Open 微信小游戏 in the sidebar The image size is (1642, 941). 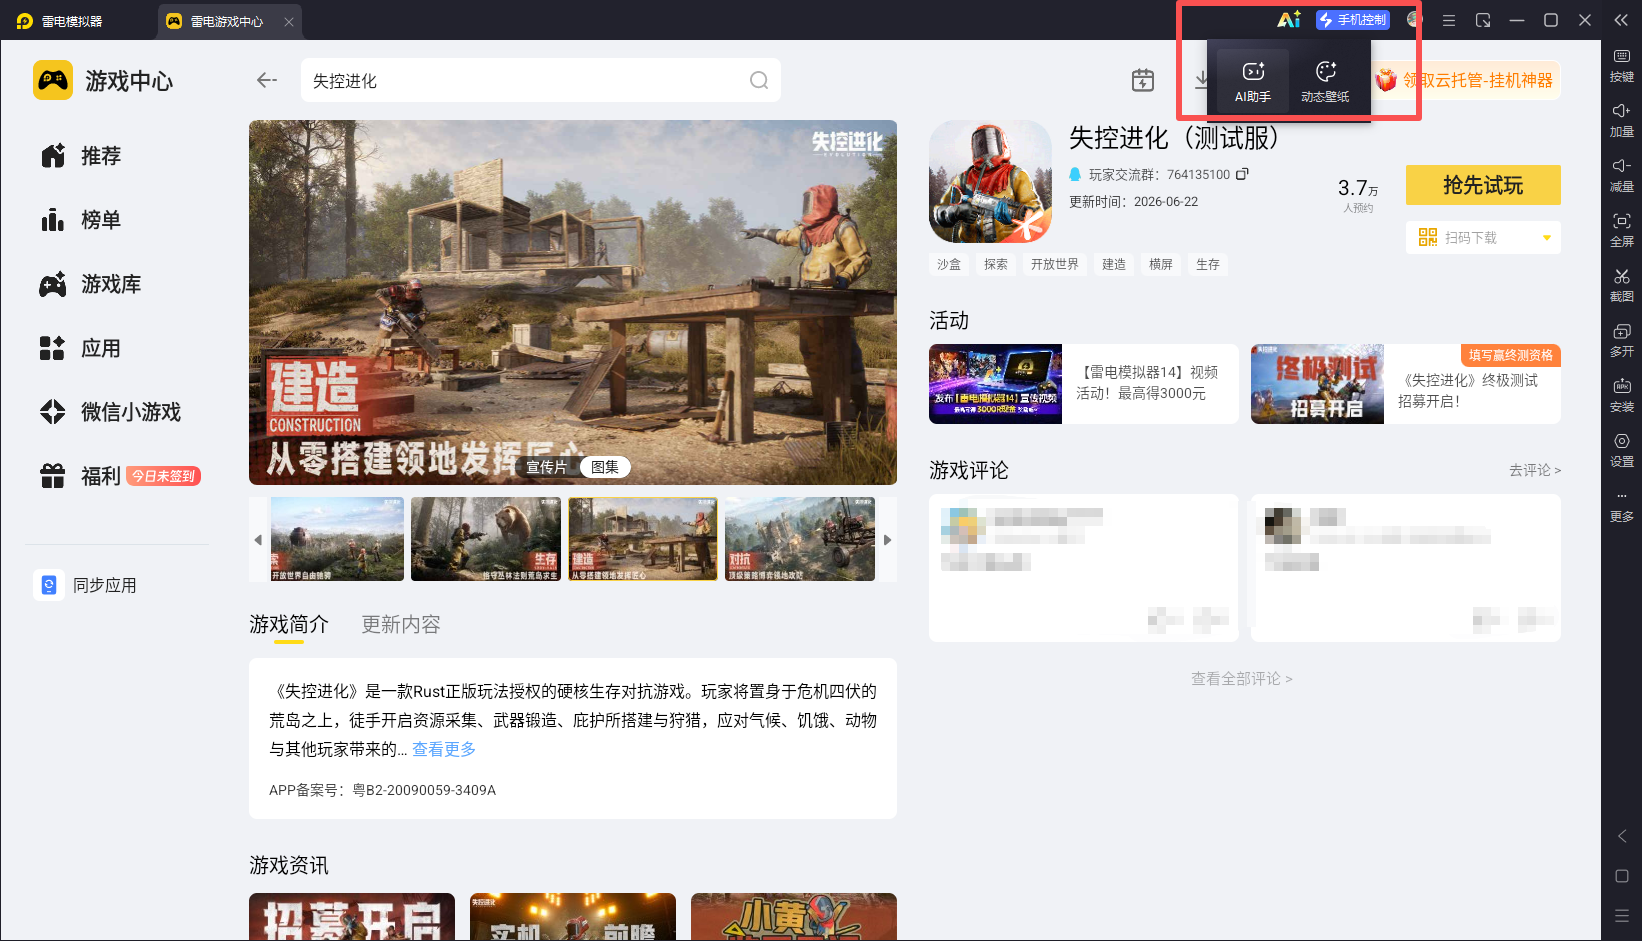pos(111,412)
